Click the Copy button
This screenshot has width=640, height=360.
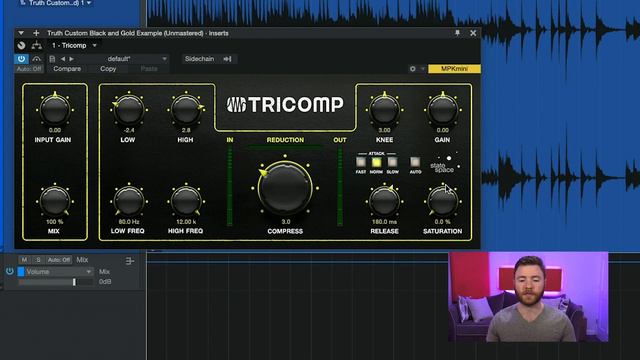pyautogui.click(x=108, y=69)
